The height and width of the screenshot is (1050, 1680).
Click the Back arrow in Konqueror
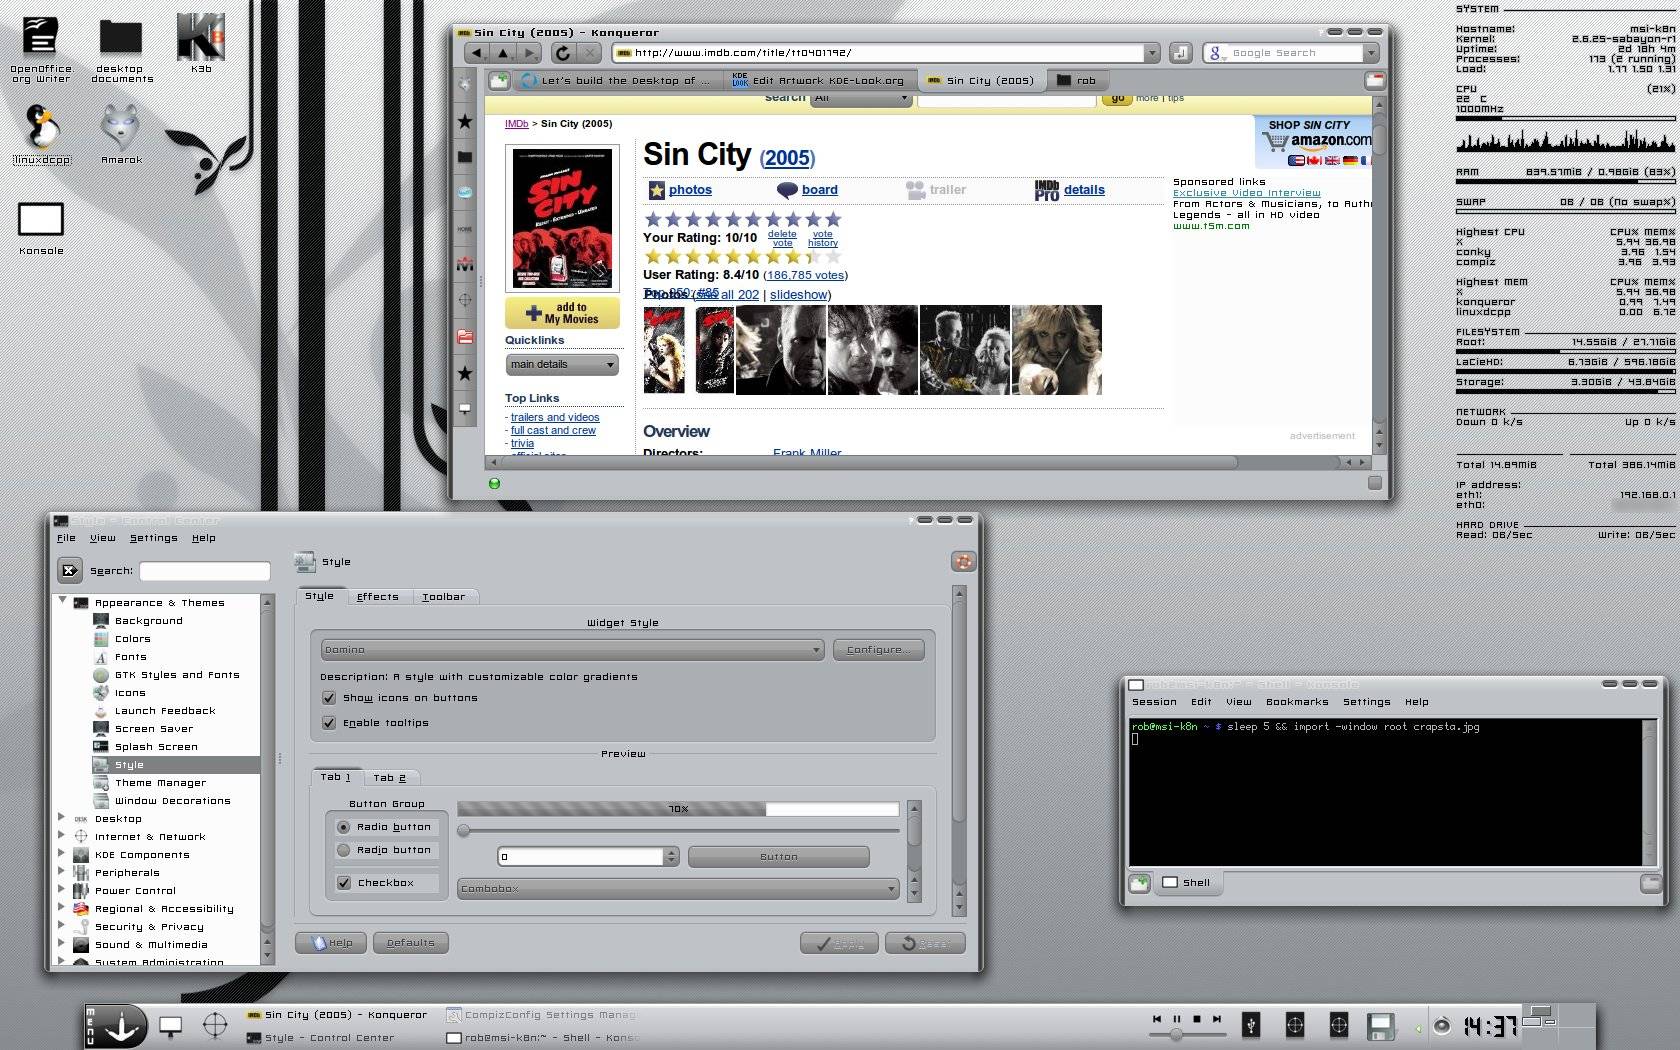click(x=476, y=53)
